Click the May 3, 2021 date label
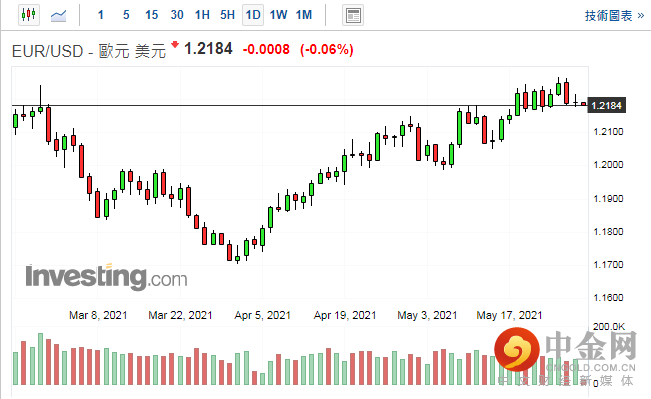Viewport: 651px width, 399px height. (x=427, y=316)
